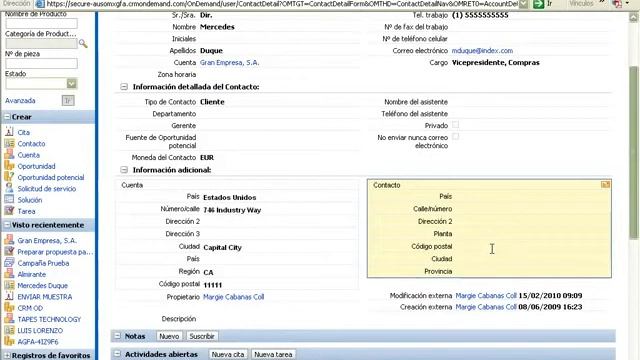This screenshot has width=640, height=360.
Task: Click the page vertical scrollbar thumb
Action: coord(633,153)
